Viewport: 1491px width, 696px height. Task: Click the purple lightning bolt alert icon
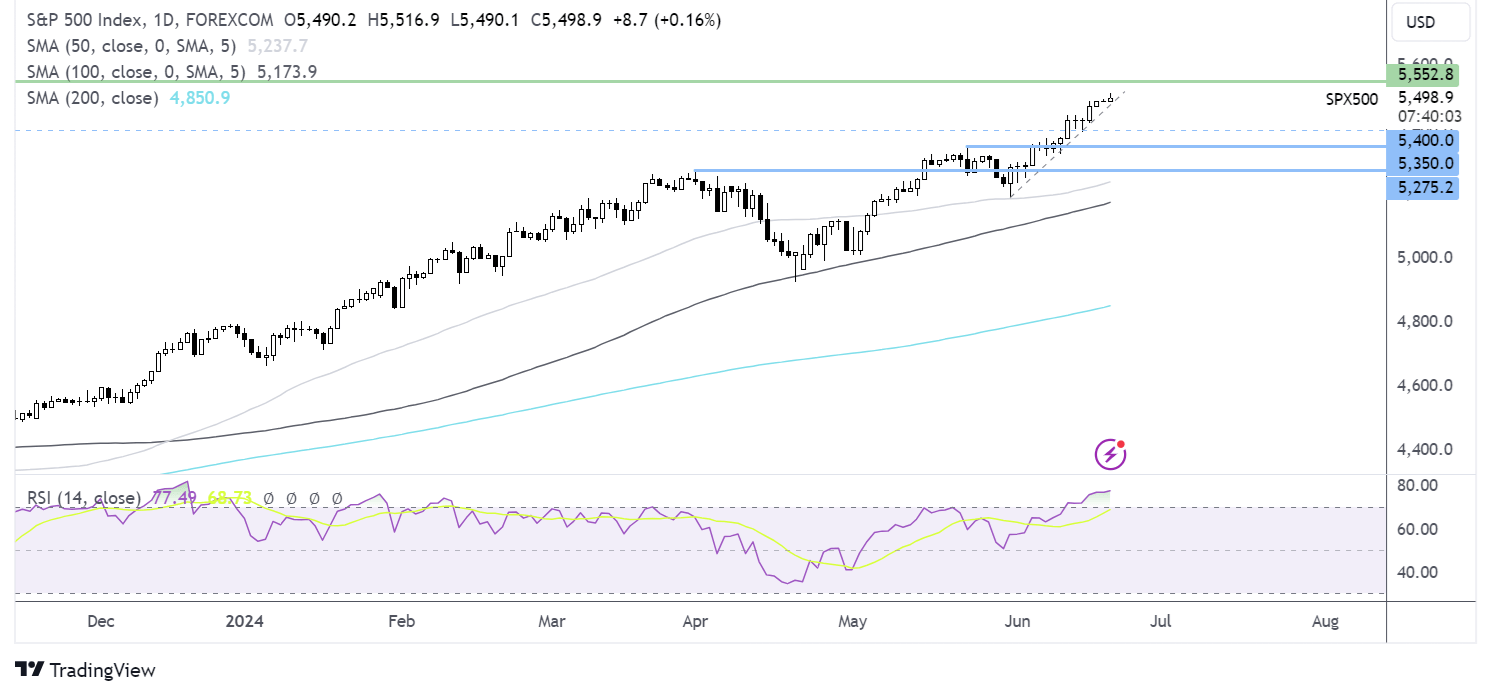click(1111, 455)
